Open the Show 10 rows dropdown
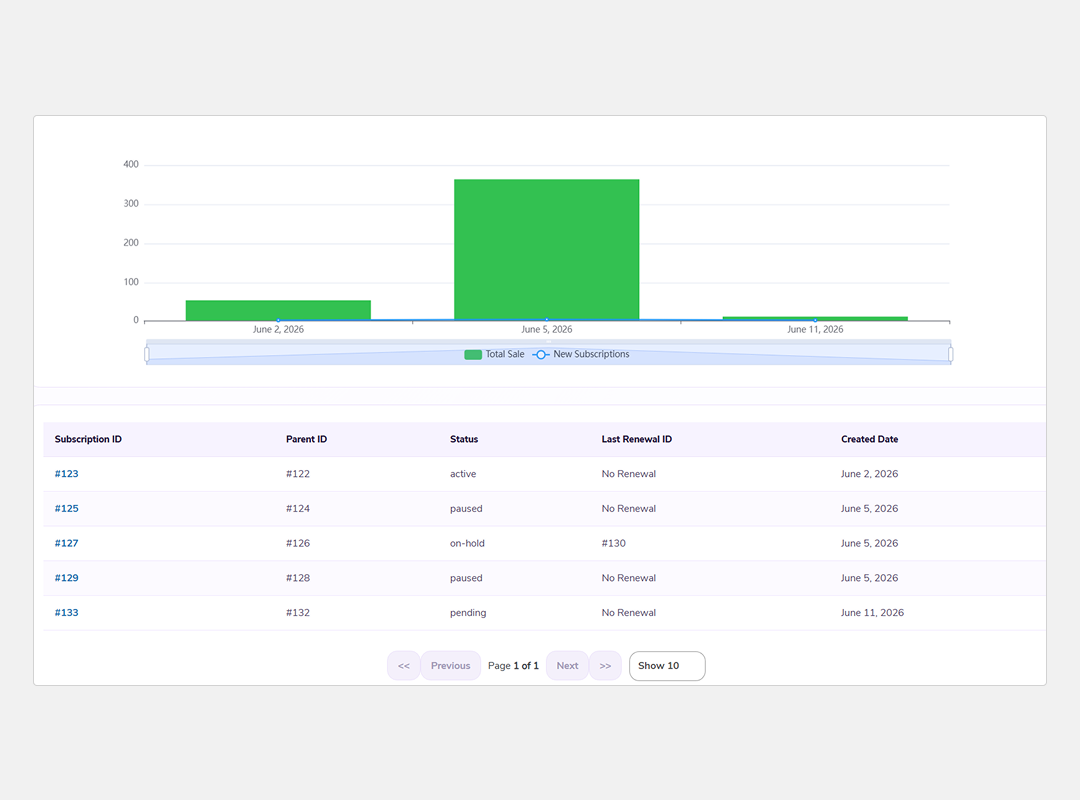 click(667, 666)
